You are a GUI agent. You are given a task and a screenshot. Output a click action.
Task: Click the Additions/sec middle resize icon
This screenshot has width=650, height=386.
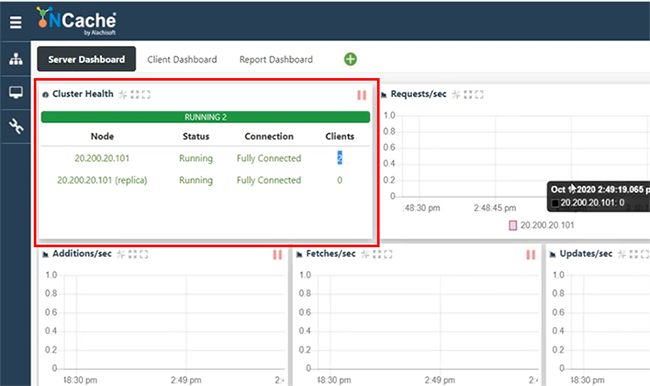(132, 254)
